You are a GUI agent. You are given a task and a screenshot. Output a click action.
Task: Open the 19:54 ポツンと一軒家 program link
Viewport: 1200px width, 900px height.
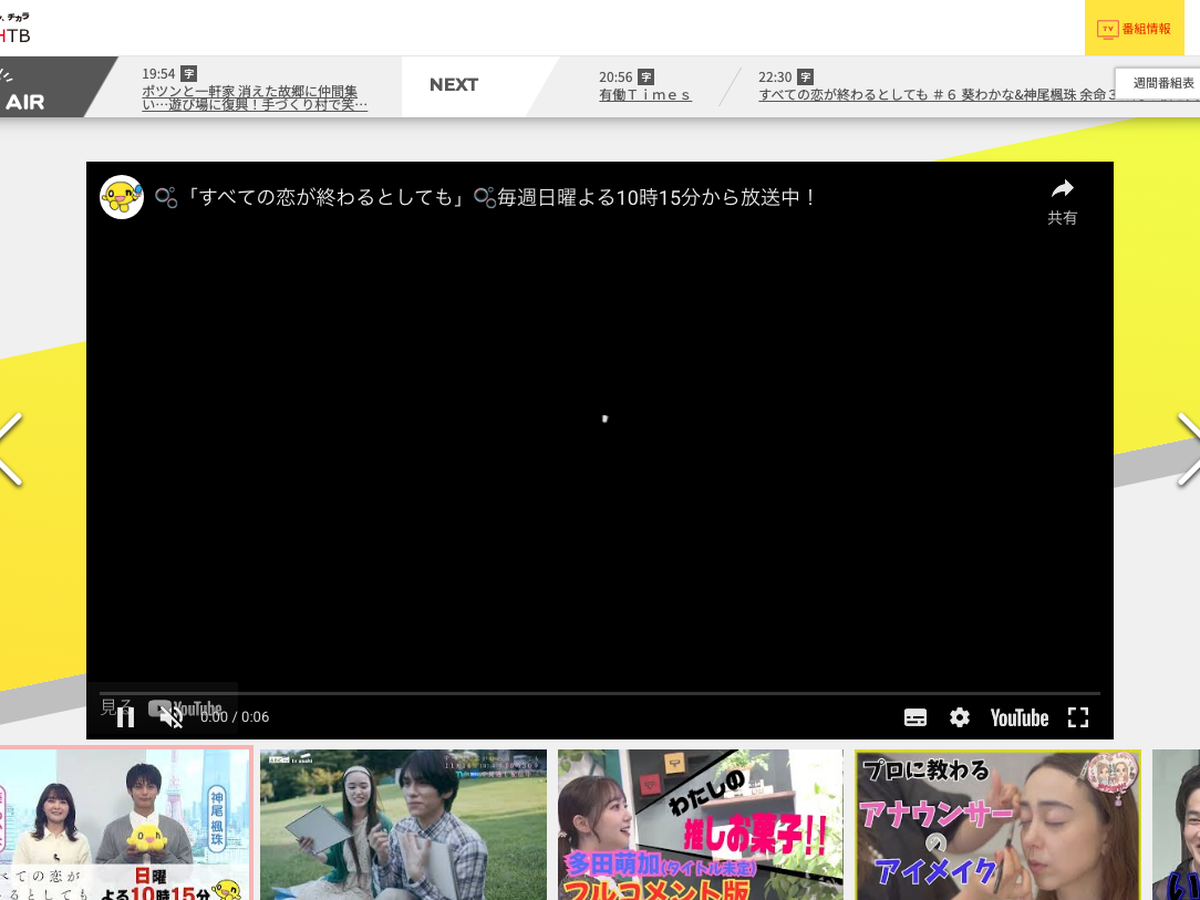point(254,97)
